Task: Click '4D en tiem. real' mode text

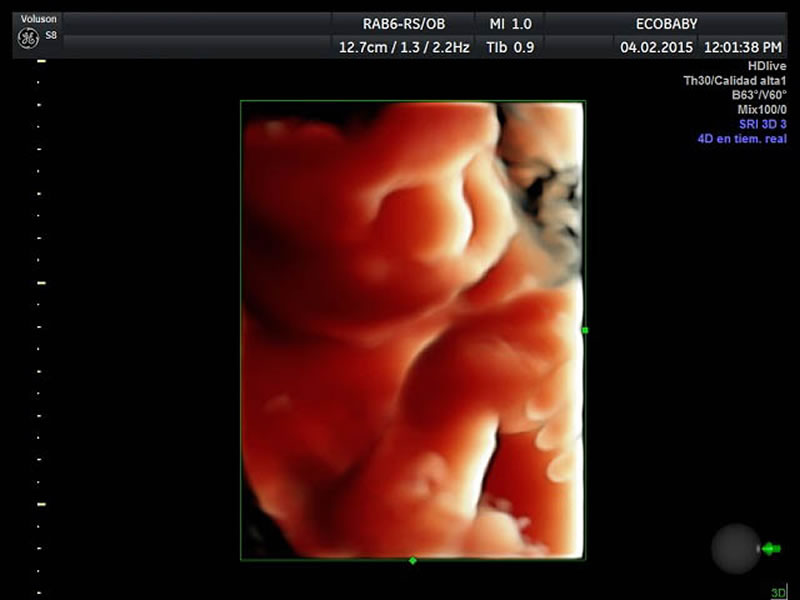Action: tap(741, 139)
